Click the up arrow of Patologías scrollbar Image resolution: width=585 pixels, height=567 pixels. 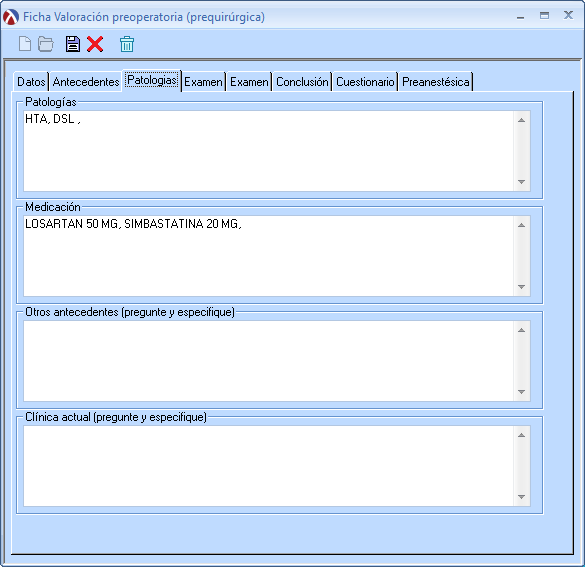522,120
